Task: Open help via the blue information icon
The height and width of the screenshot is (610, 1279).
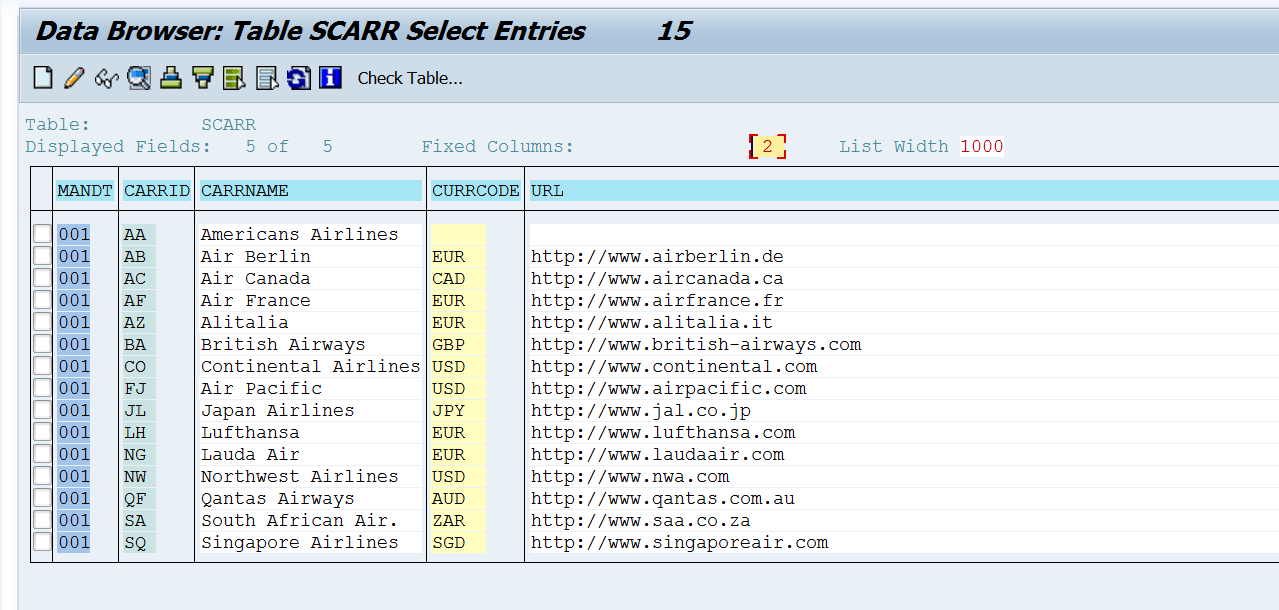Action: (x=330, y=78)
